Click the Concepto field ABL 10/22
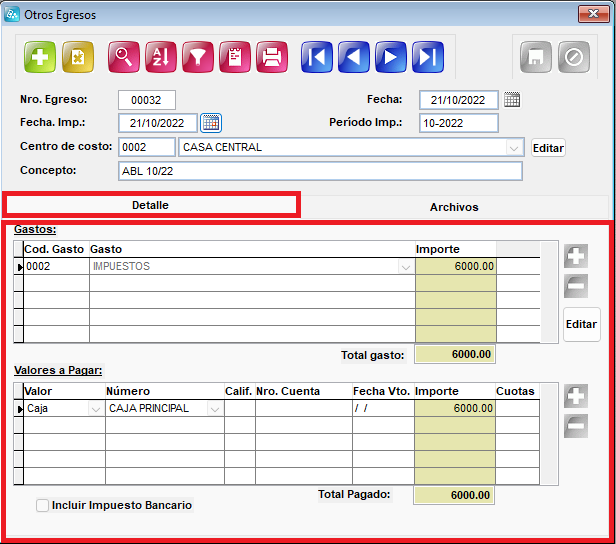This screenshot has width=616, height=544. point(320,171)
